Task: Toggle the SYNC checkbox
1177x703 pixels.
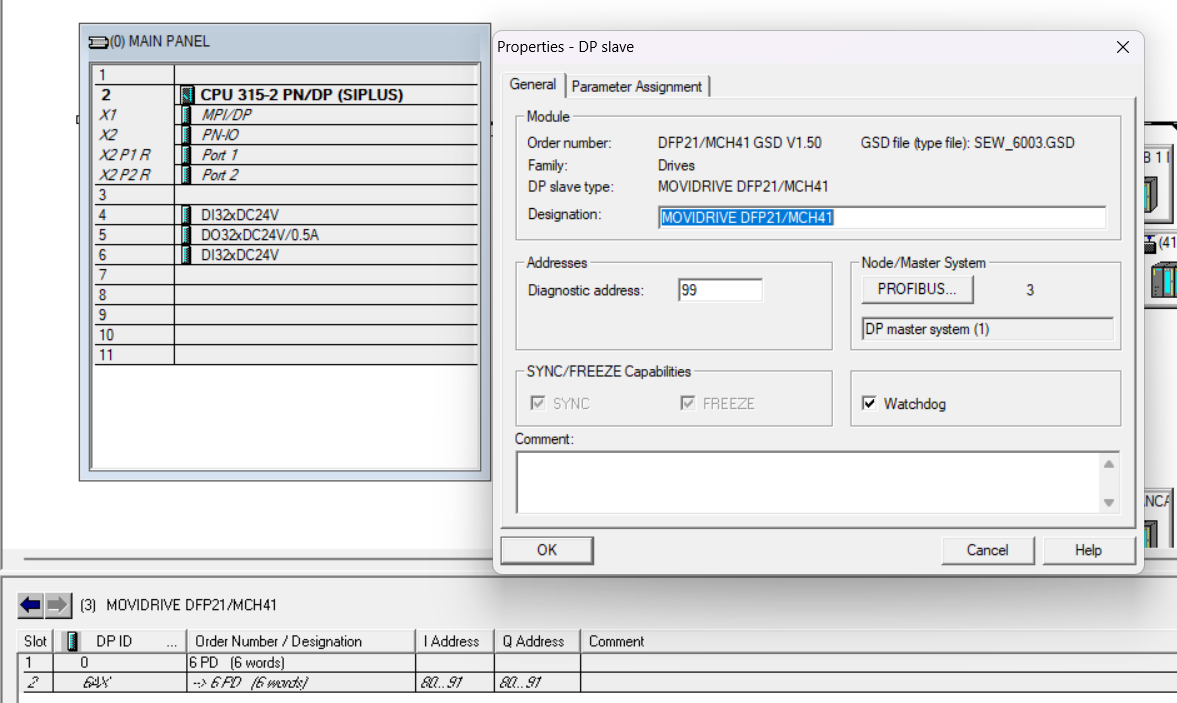Action: click(537, 404)
